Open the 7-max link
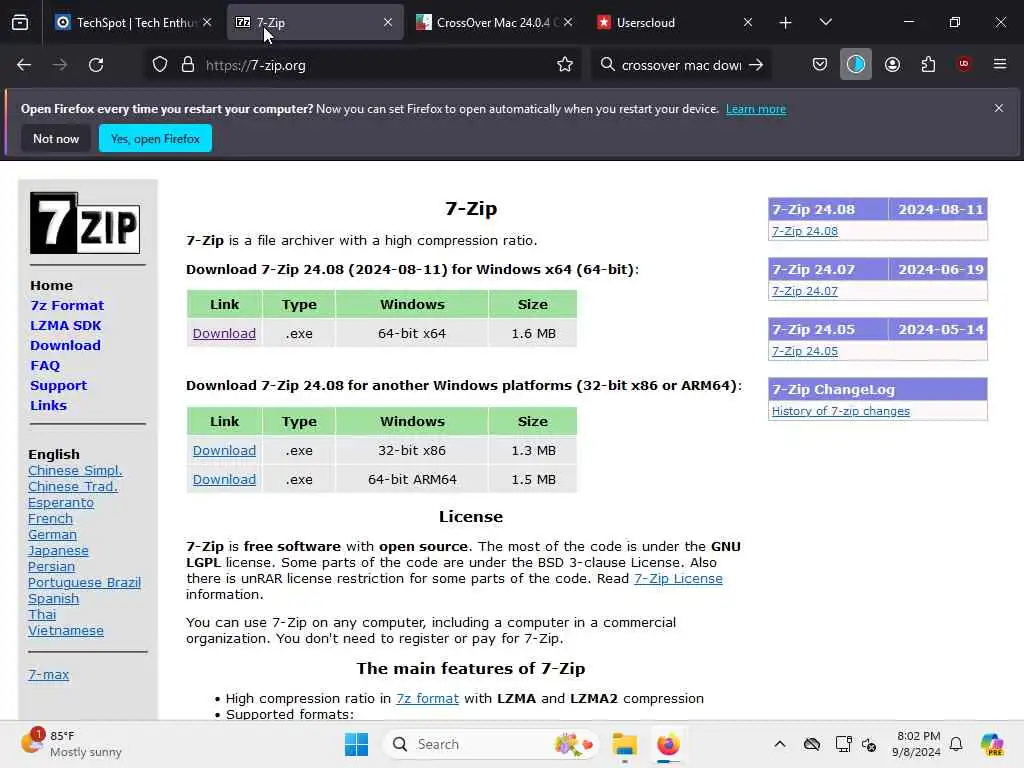Viewport: 1024px width, 768px height. pyautogui.click(x=48, y=675)
